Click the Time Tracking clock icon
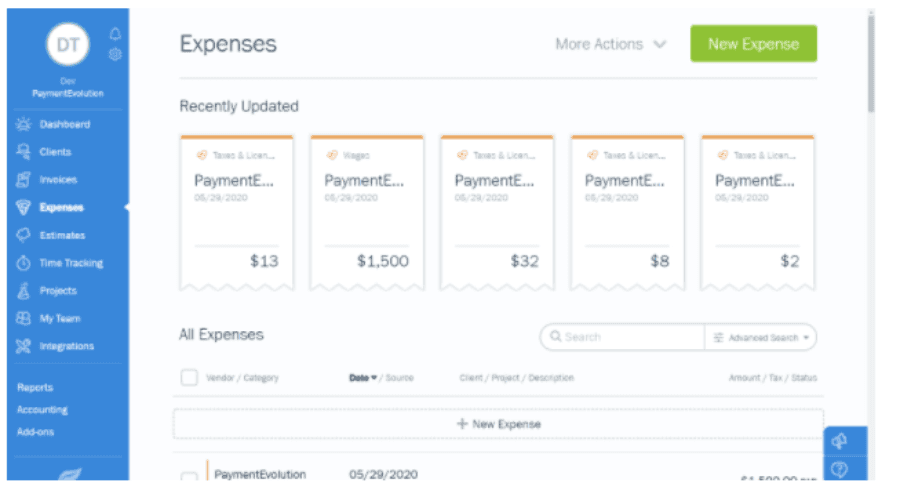Image resolution: width=900 pixels, height=501 pixels. [x=24, y=263]
